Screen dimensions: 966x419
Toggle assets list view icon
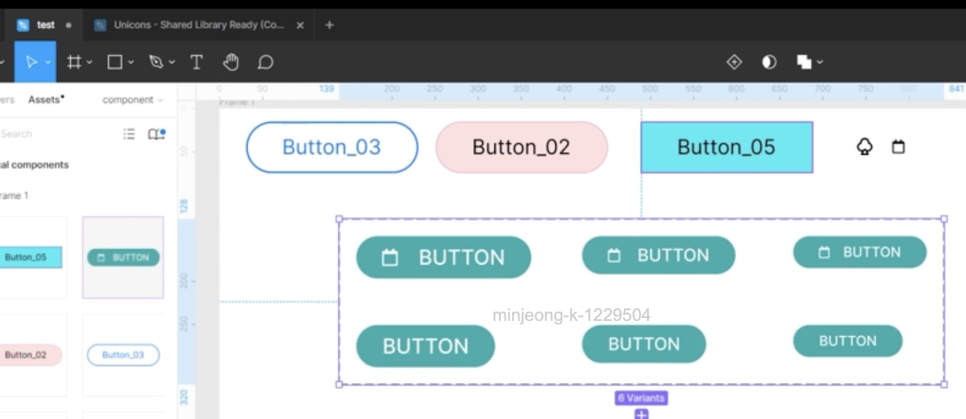pyautogui.click(x=129, y=134)
